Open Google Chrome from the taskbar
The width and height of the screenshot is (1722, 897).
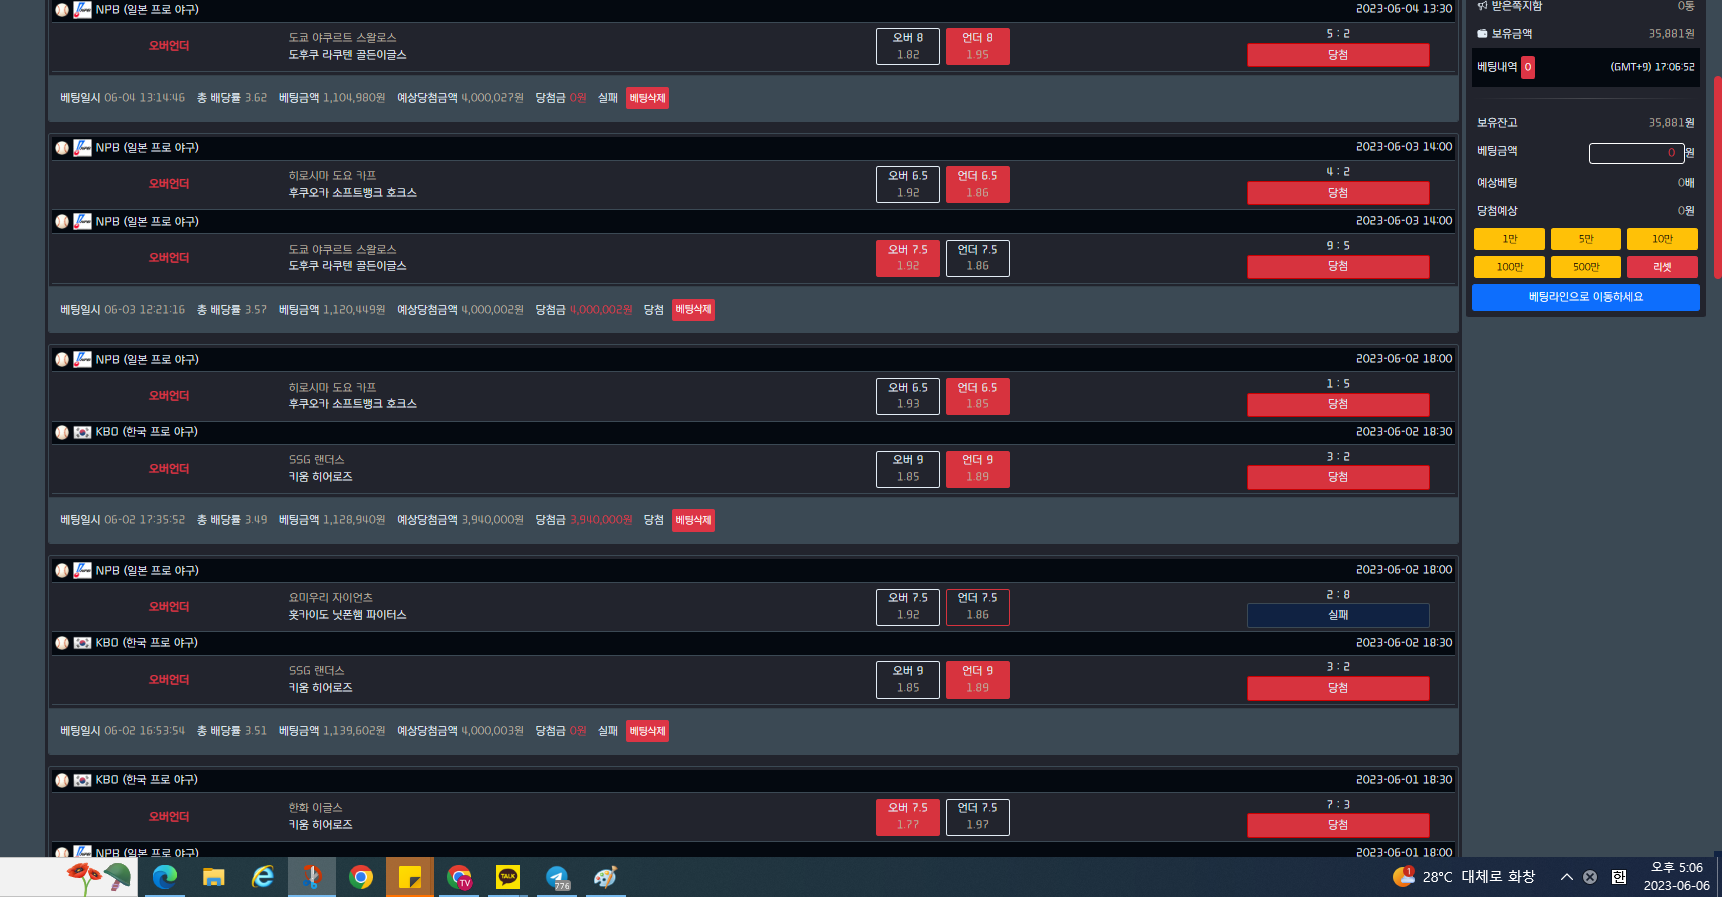click(361, 877)
